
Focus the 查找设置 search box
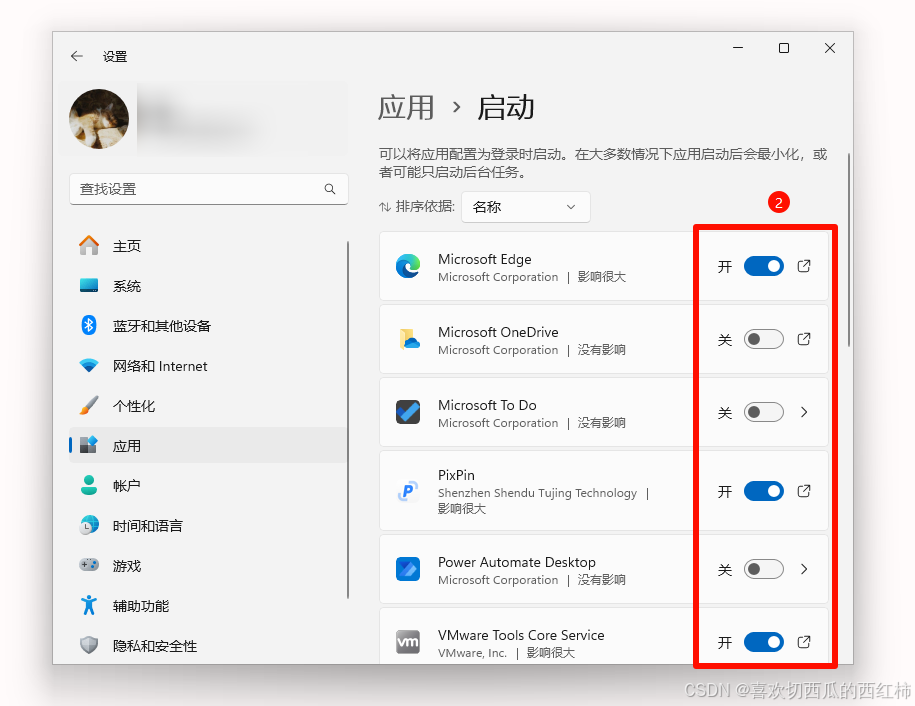pyautogui.click(x=208, y=189)
